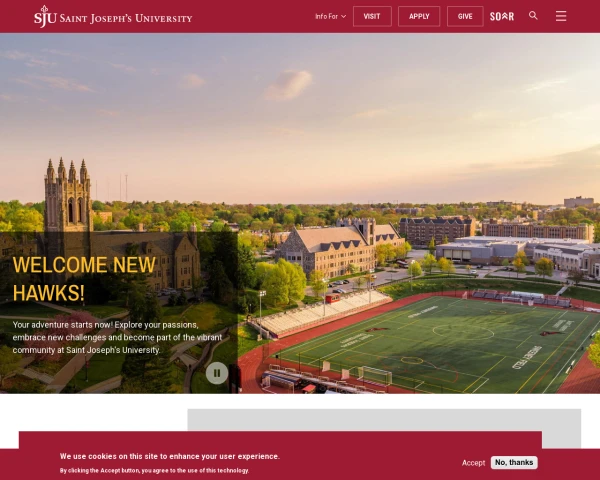Open the search magnifier icon
This screenshot has height=480, width=600.
pyautogui.click(x=533, y=16)
